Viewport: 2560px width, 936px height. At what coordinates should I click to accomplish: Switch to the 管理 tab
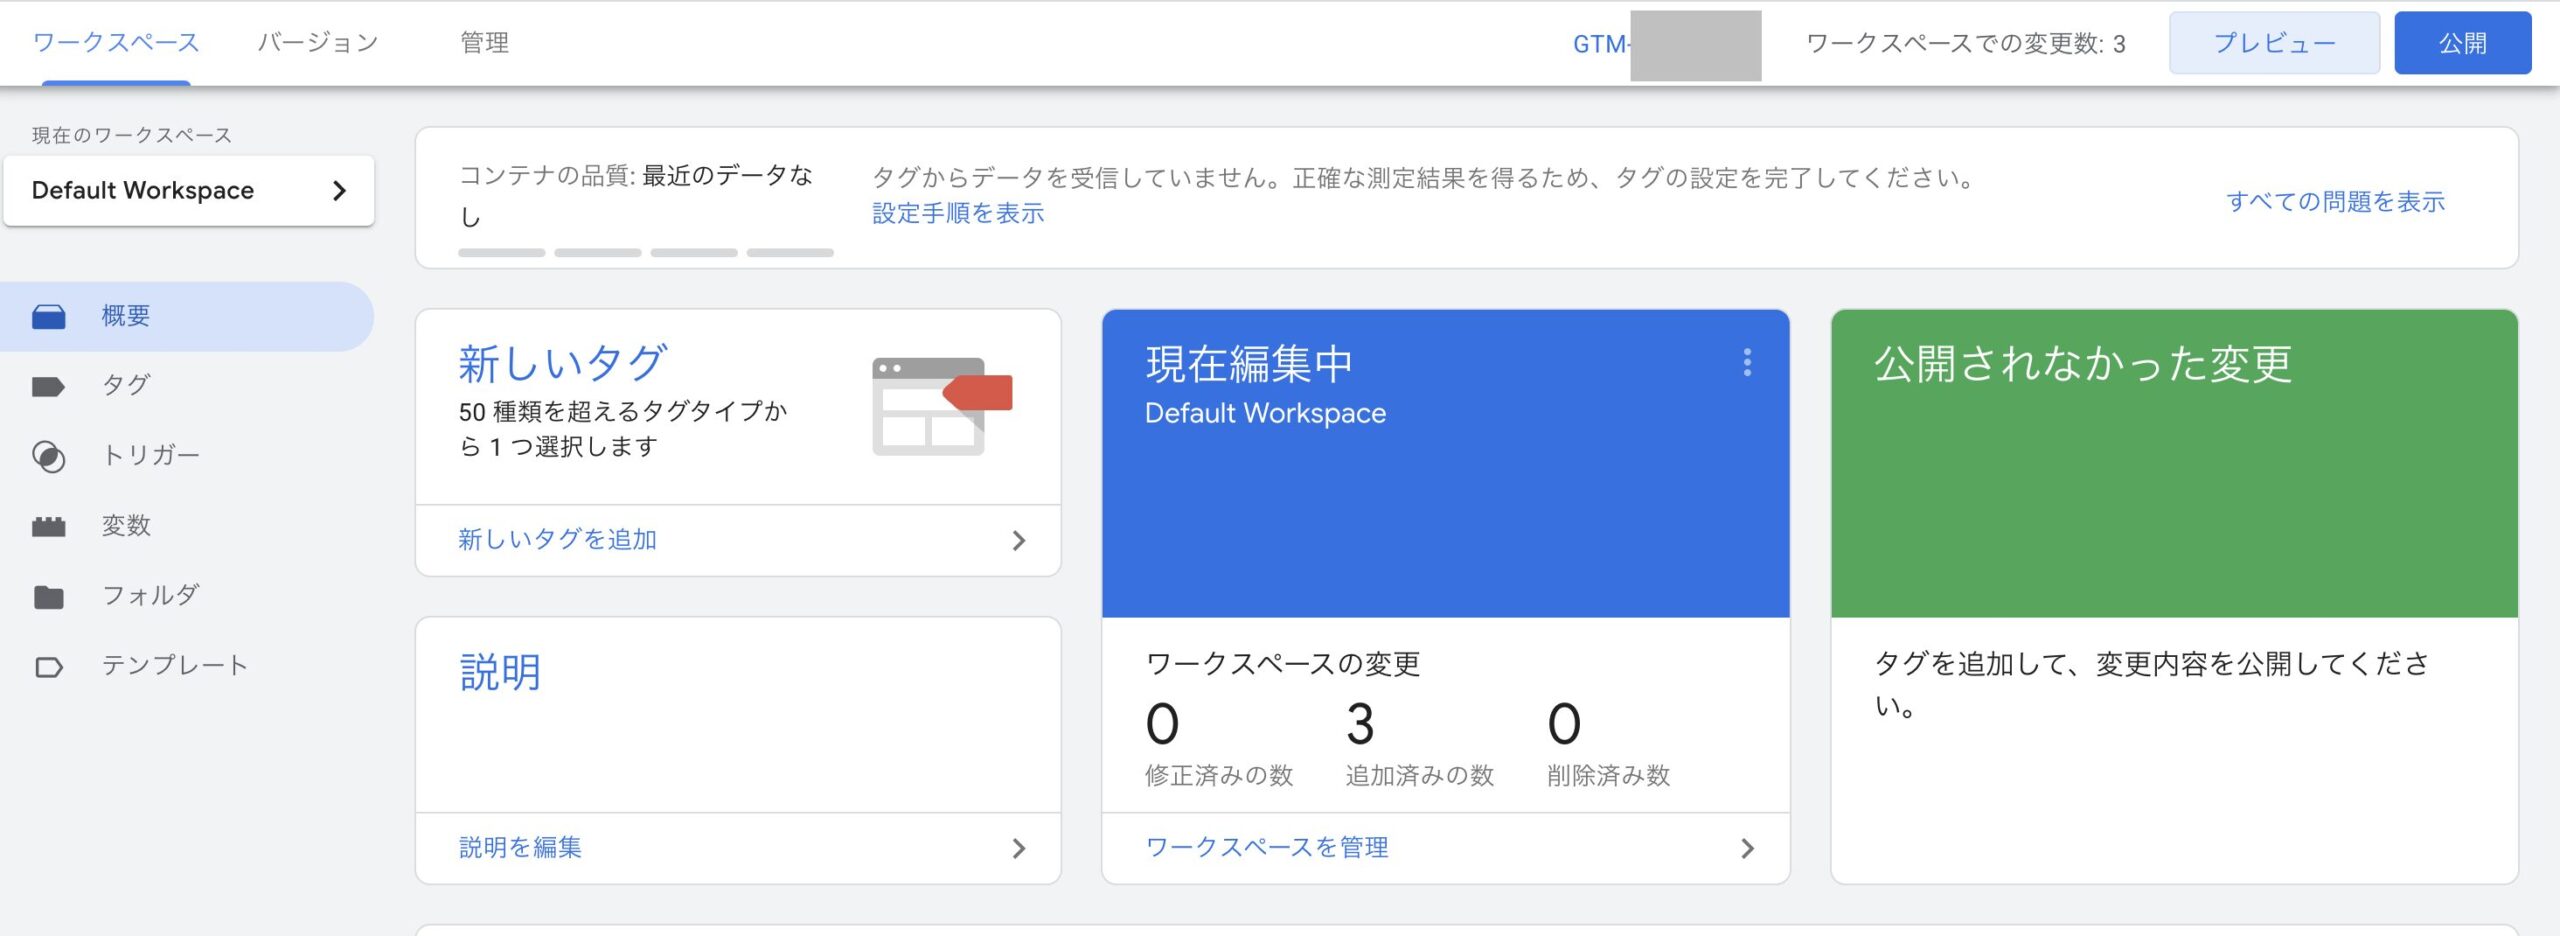[484, 43]
